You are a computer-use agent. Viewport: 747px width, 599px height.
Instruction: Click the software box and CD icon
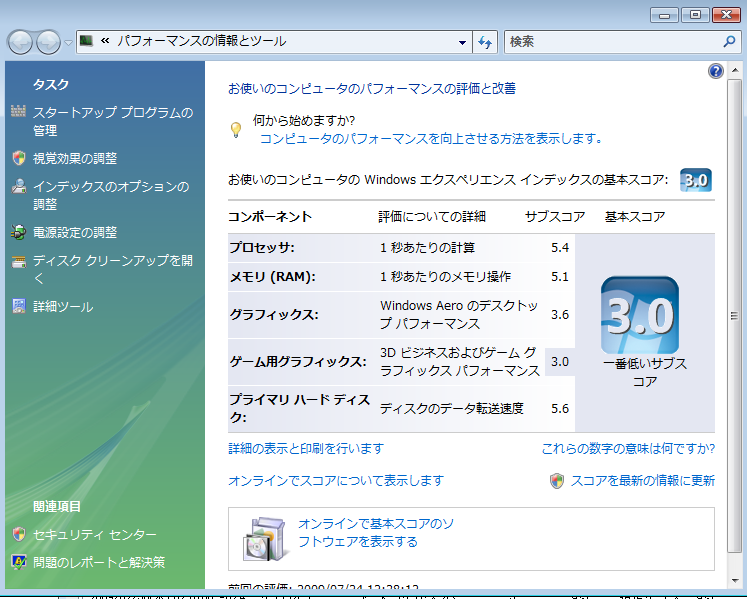click(x=264, y=538)
